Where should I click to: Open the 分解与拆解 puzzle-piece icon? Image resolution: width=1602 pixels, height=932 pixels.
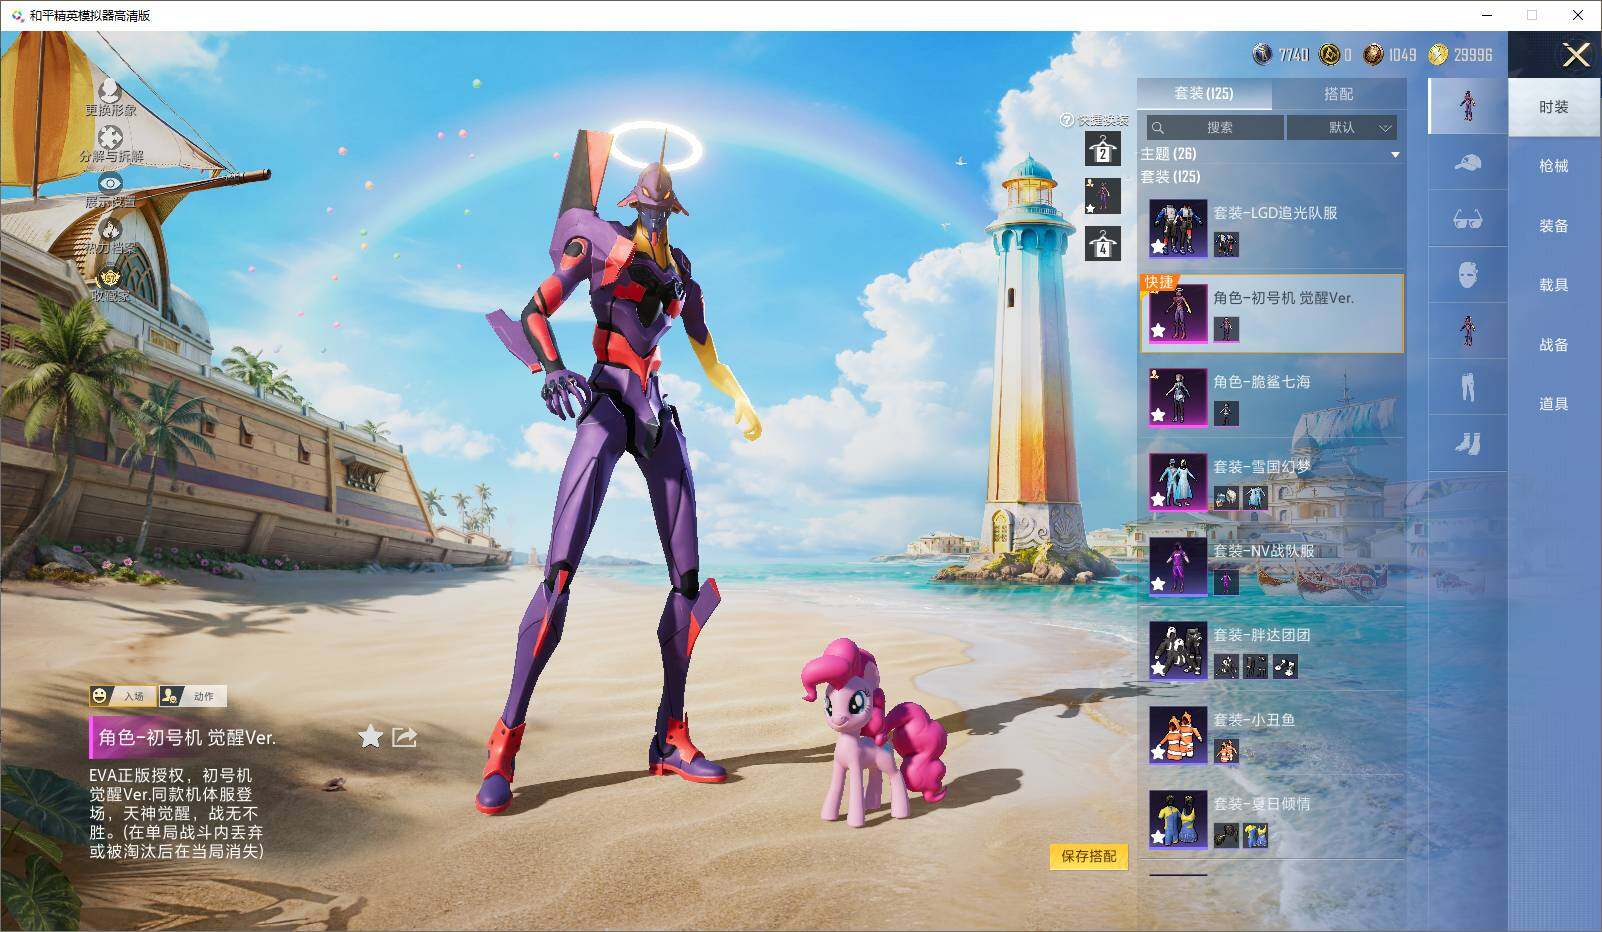[110, 138]
